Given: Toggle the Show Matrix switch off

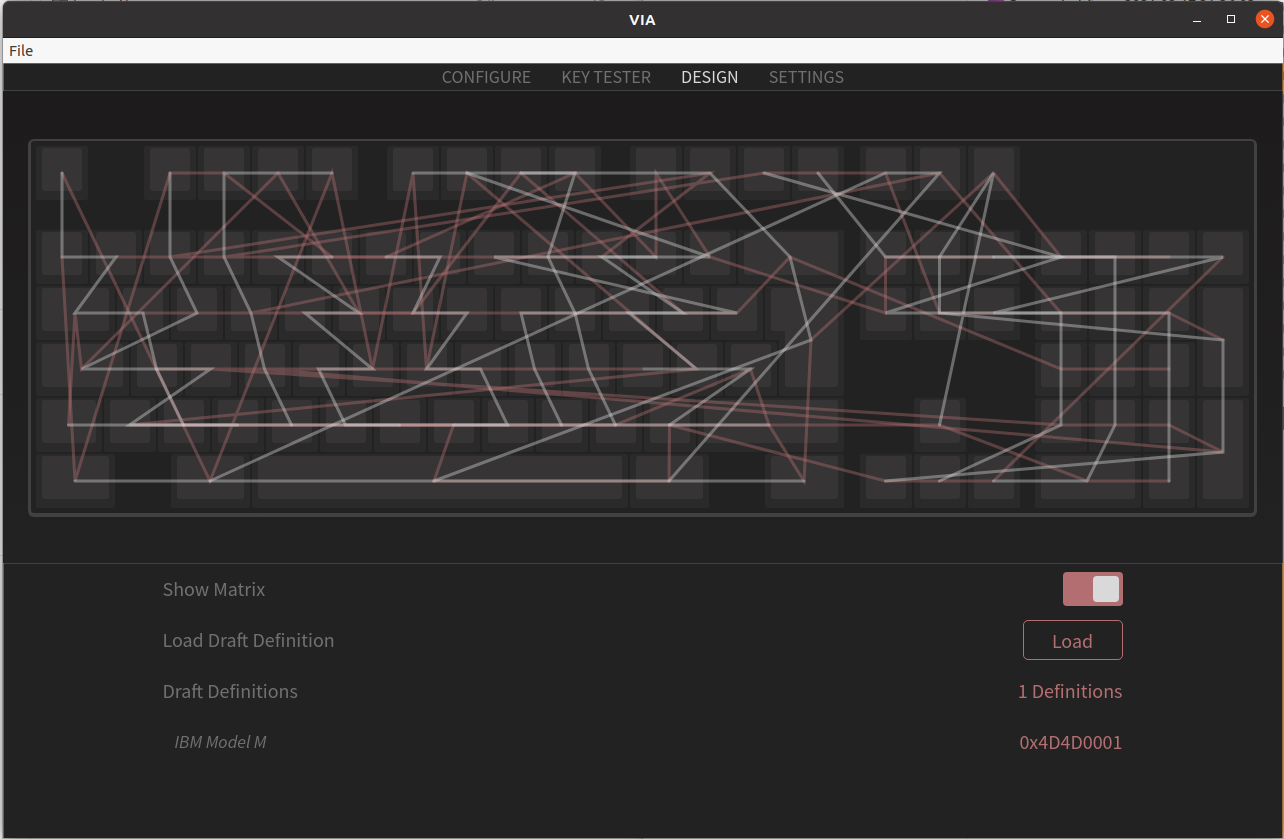Looking at the screenshot, I should 1092,589.
